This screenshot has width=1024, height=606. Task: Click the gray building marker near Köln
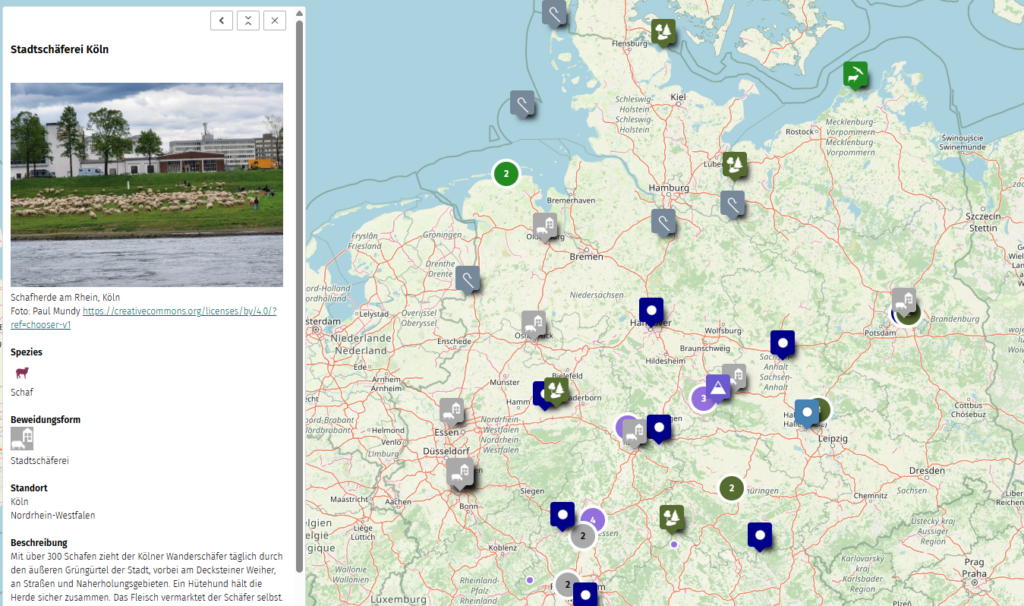(x=460, y=472)
